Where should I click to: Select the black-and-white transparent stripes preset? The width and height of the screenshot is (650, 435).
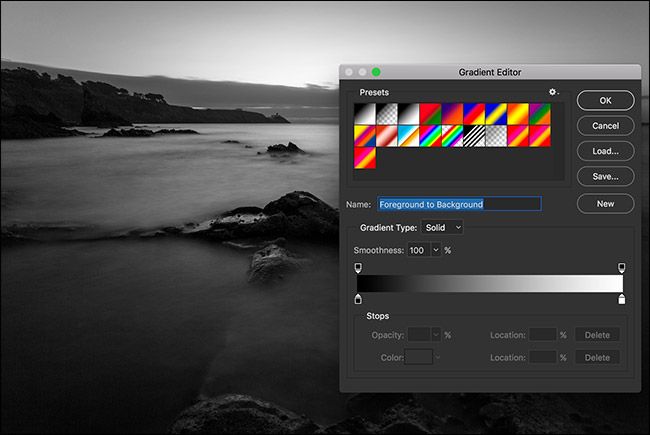point(474,136)
